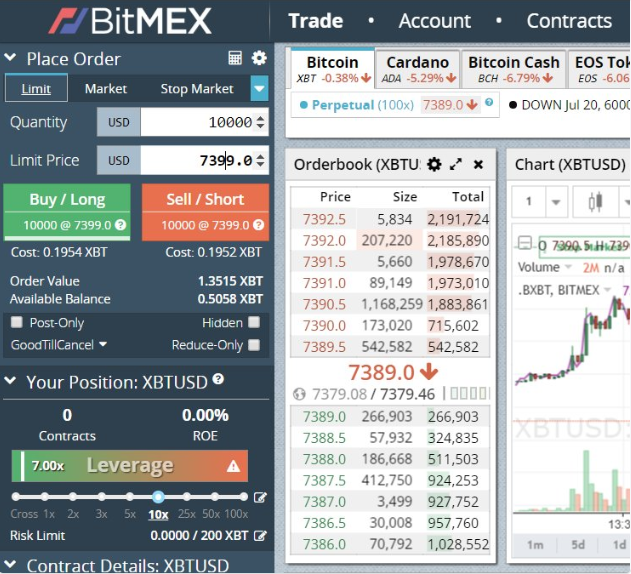Open Your Position help icon
The image size is (631, 574).
click(218, 379)
